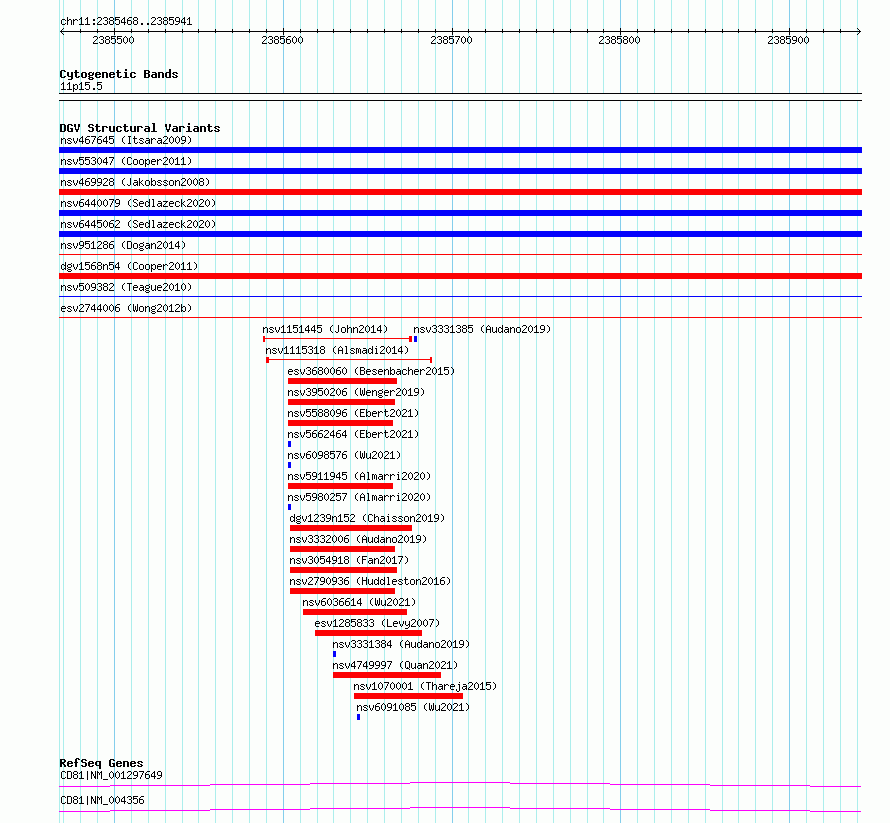This screenshot has height=823, width=890.
Task: Select nsv5980257 (Almarri2020) label
Action: pos(359,497)
